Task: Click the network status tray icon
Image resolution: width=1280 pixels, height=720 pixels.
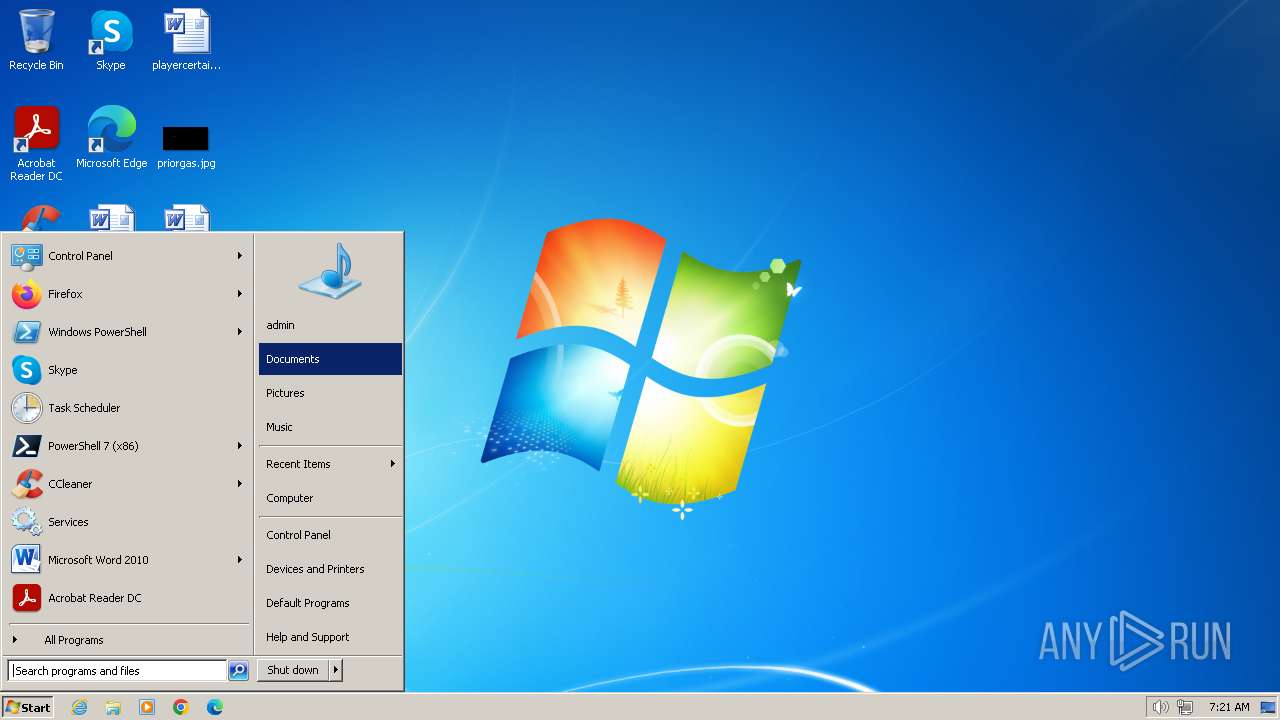Action: 1185,707
